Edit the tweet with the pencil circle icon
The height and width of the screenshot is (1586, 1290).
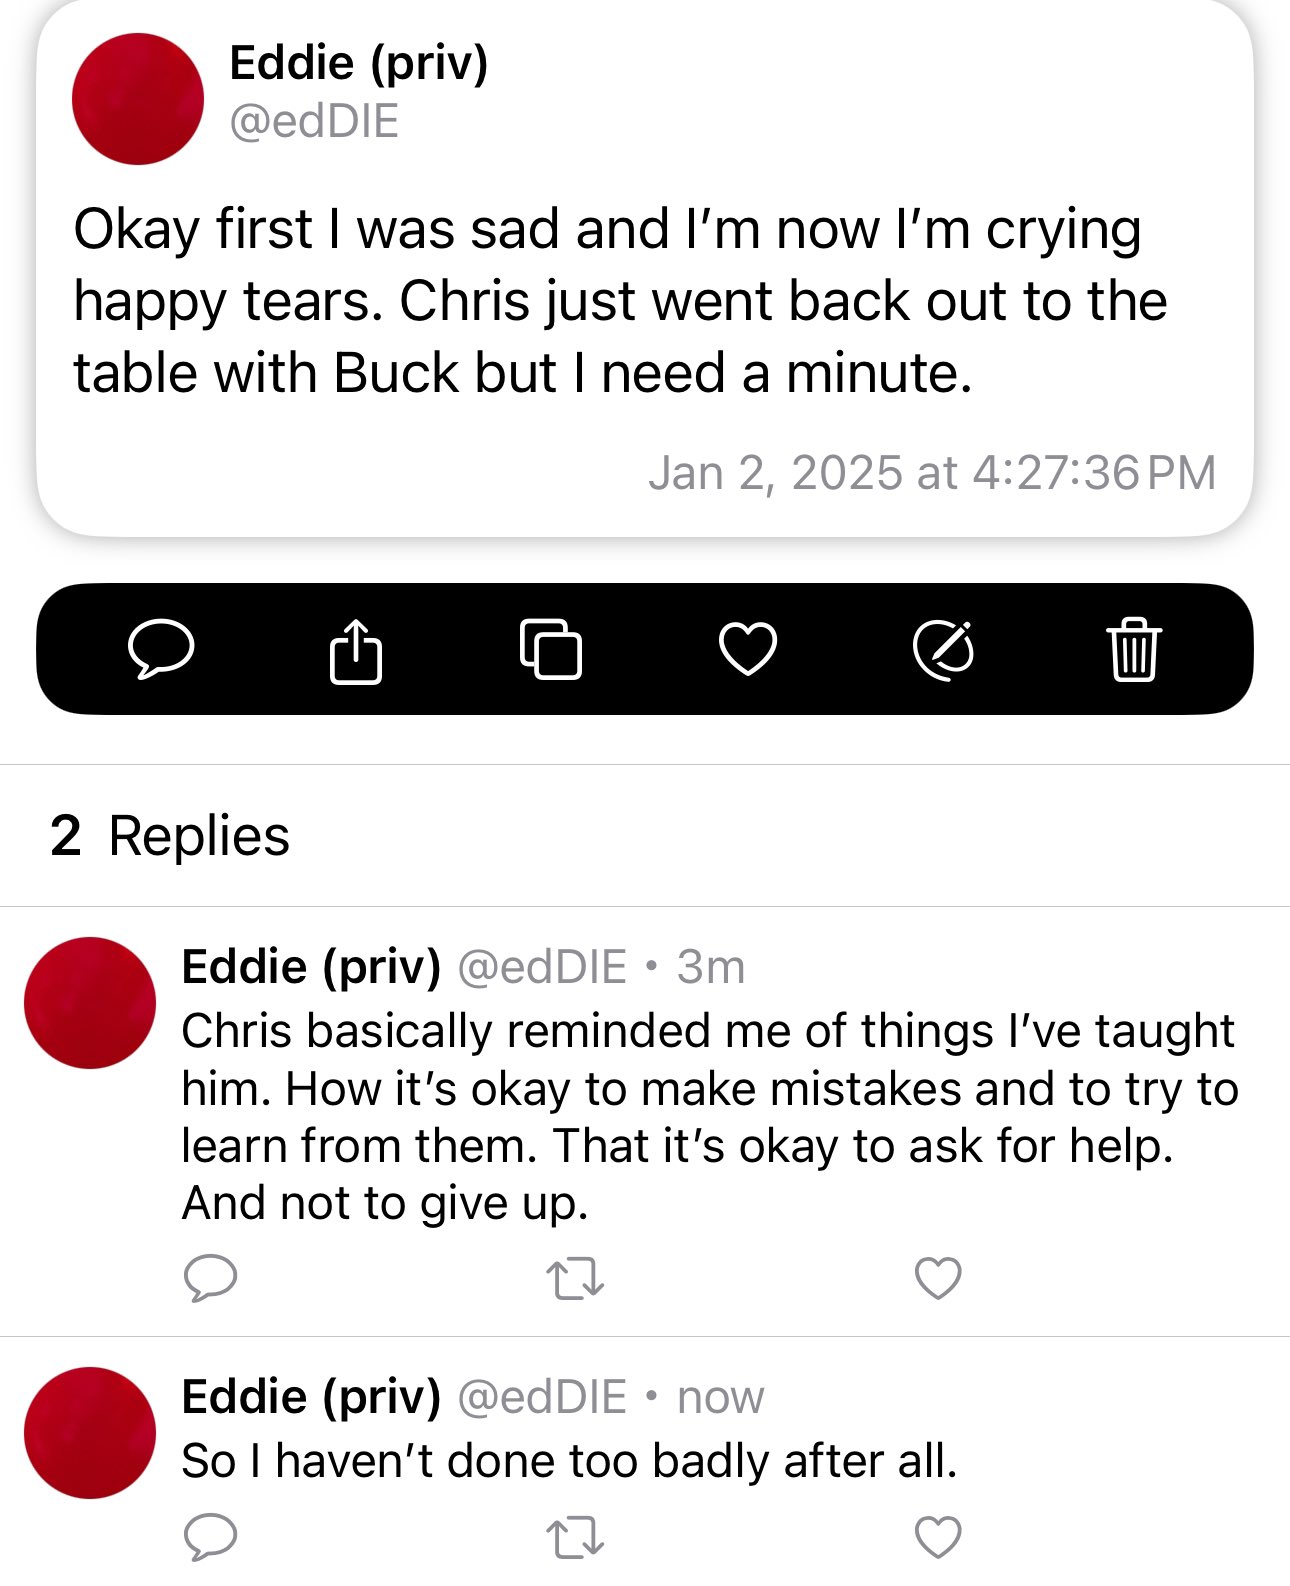(x=944, y=649)
